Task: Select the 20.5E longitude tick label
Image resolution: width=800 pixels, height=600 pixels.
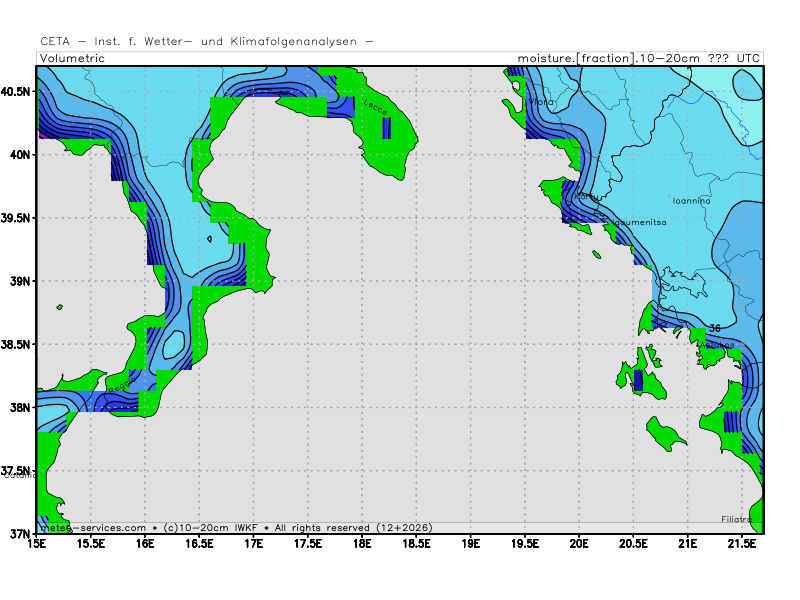Action: tap(633, 544)
